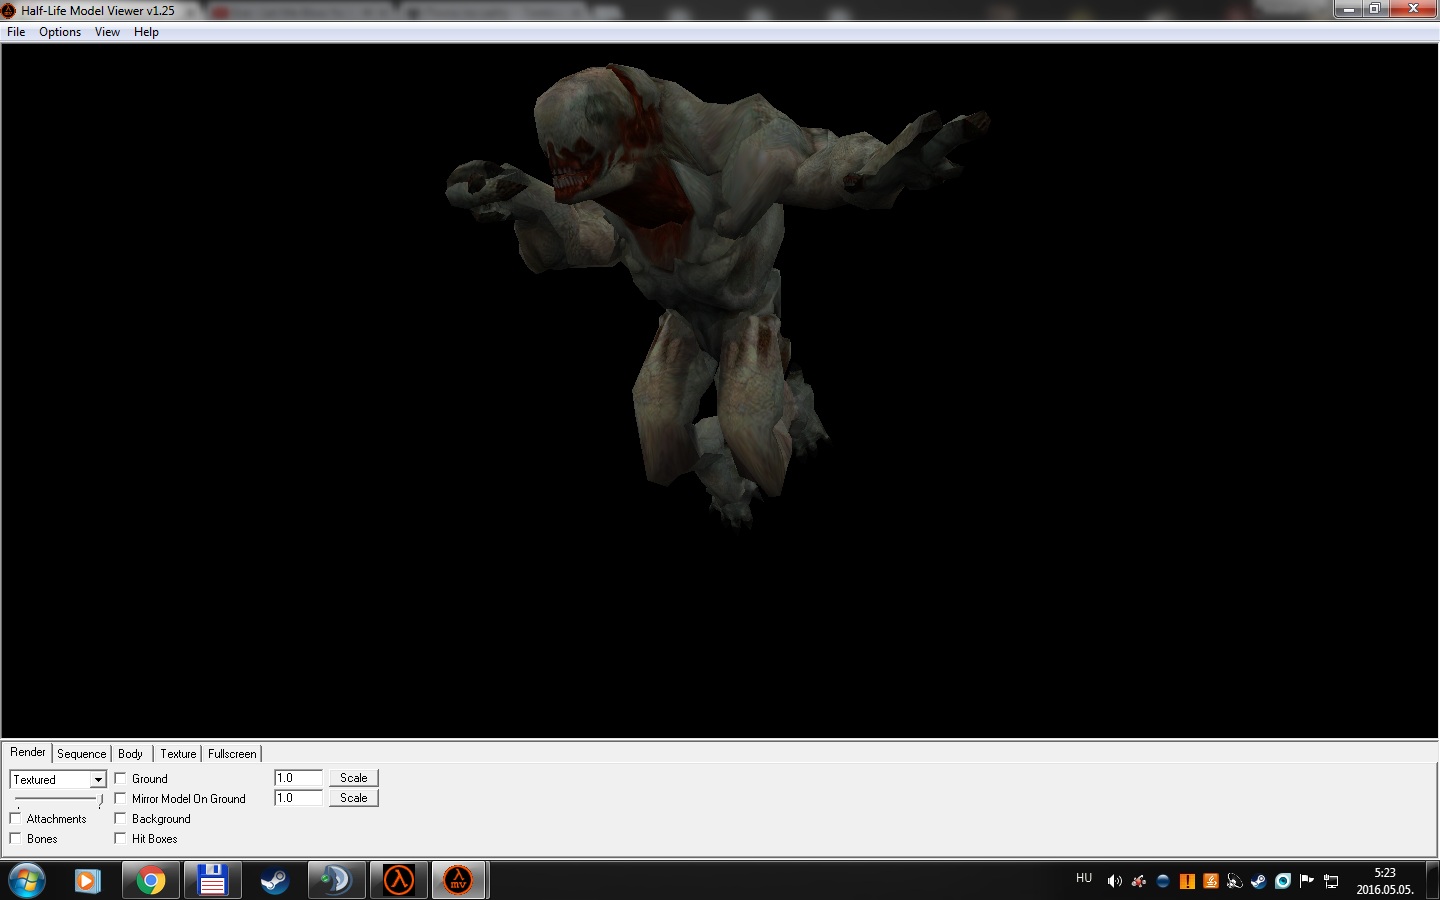Toggle Mirror Model On Ground checkbox

point(120,798)
